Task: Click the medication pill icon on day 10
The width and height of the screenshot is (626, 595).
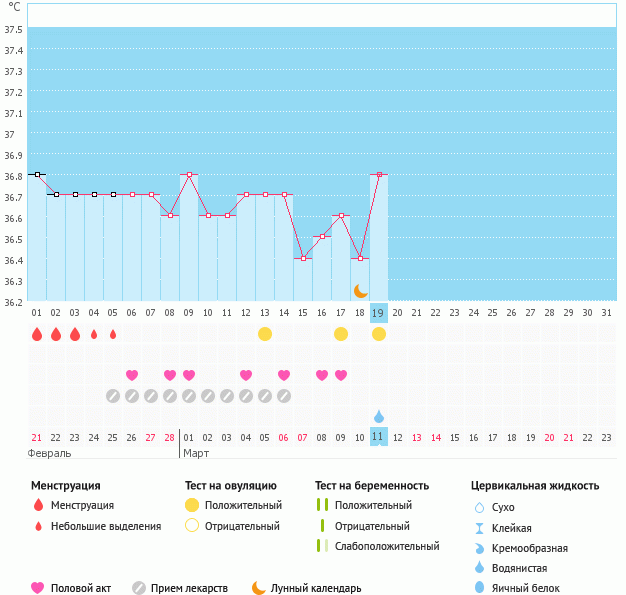Action: coord(208,396)
